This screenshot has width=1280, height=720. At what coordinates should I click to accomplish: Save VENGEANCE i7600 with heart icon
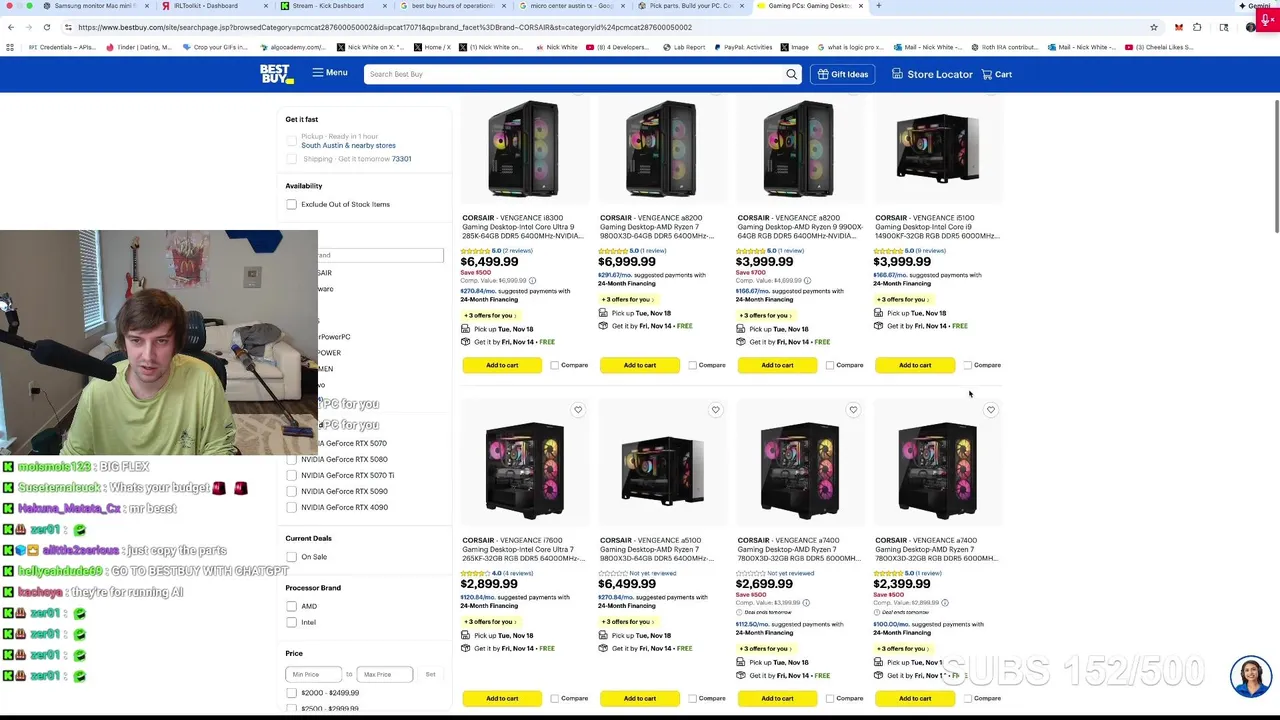[578, 410]
